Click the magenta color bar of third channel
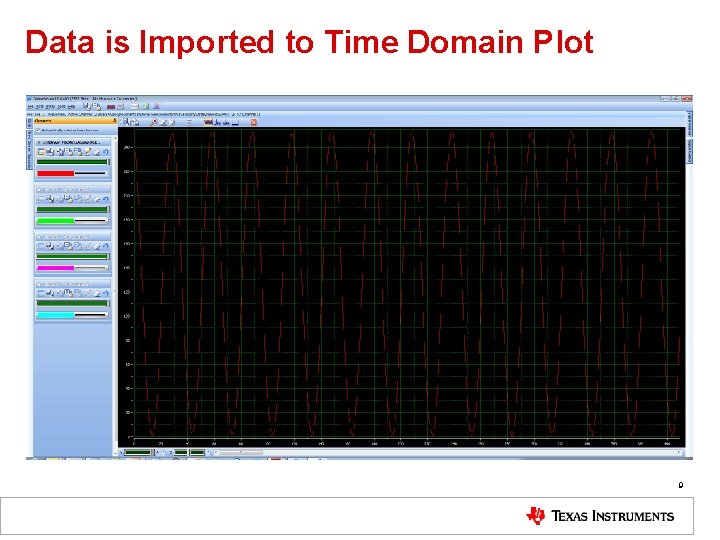This screenshot has width=720, height=540. 56,268
